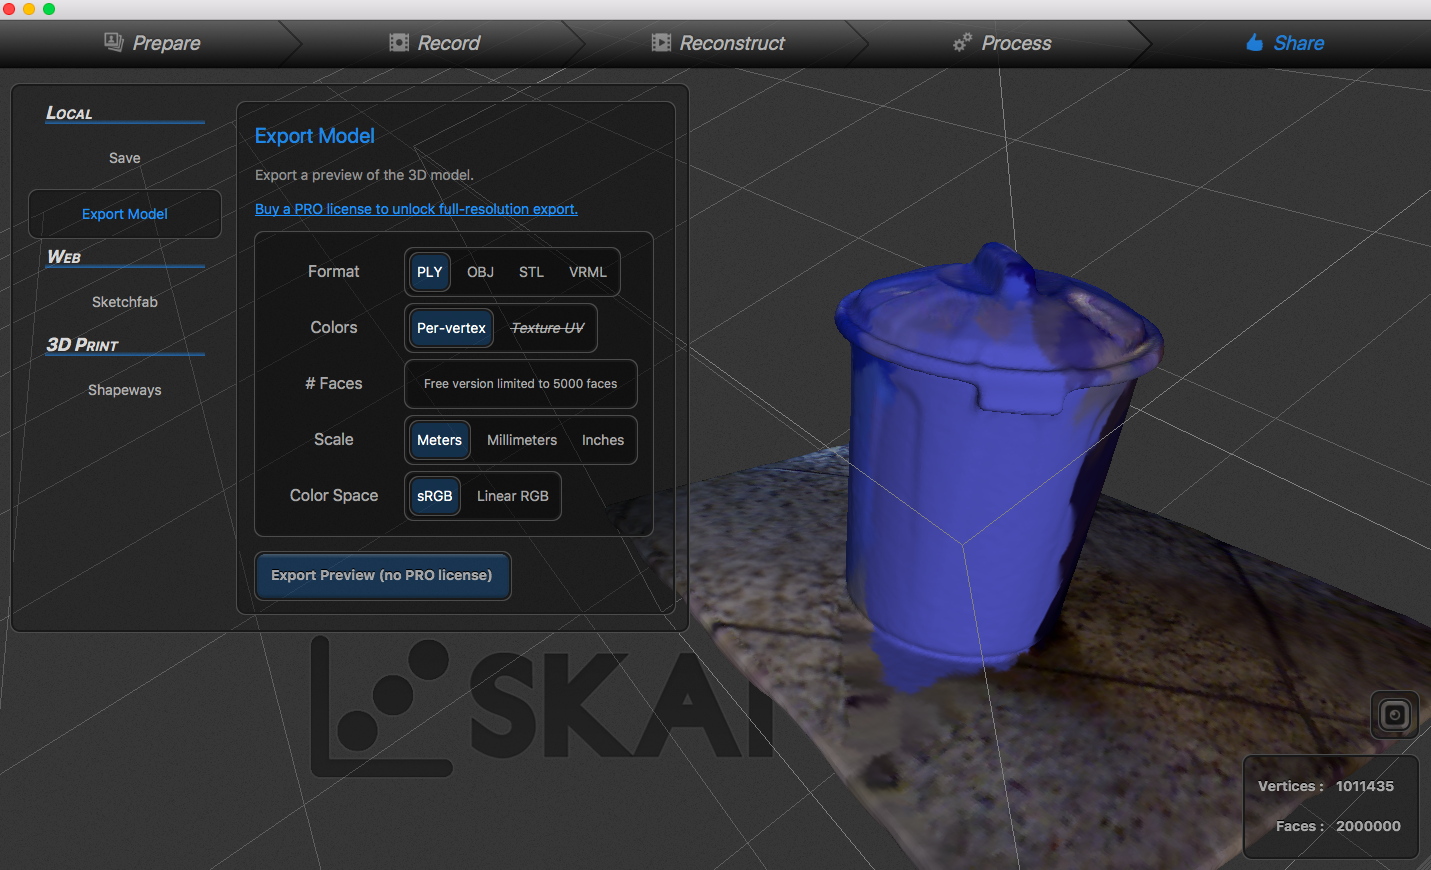Click the Vertices count 1011435

pos(1365,786)
